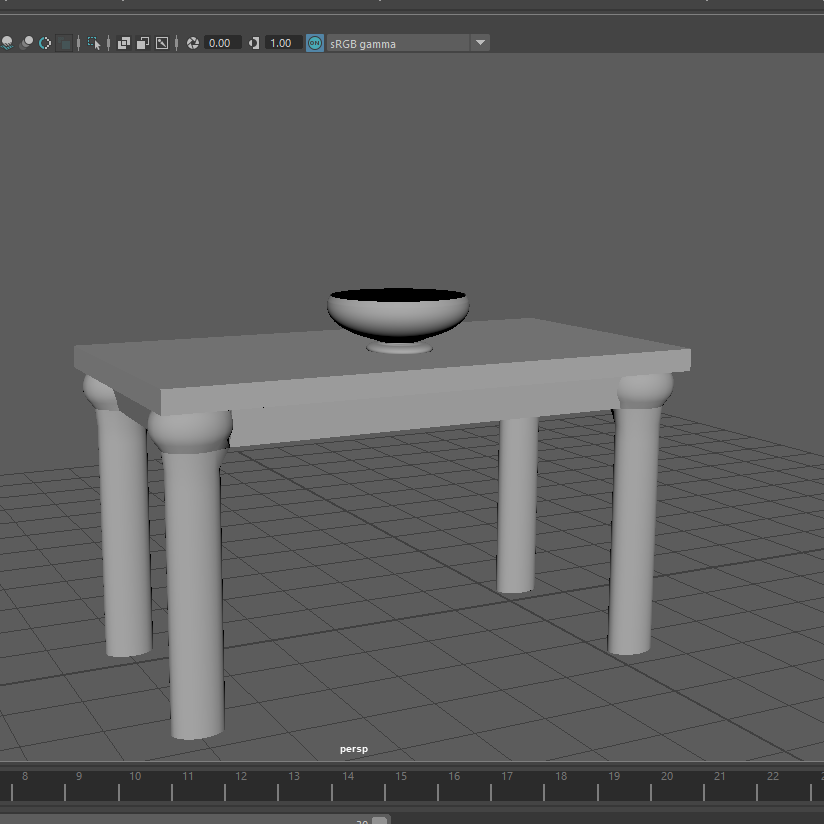
Task: Enable X-ray joints display
Action: pyautogui.click(x=161, y=43)
